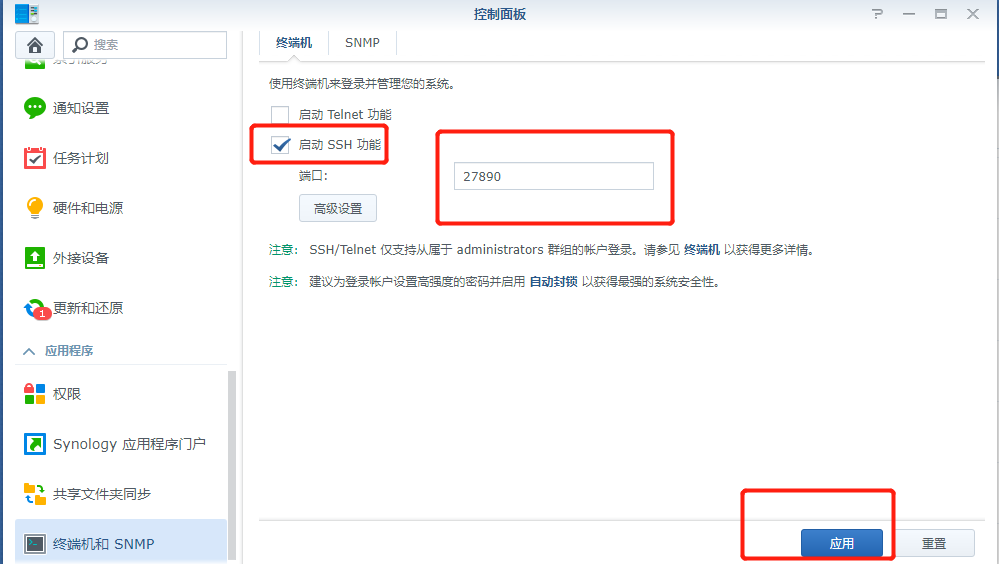Select 通知设置 label in sidebar

tap(81, 108)
